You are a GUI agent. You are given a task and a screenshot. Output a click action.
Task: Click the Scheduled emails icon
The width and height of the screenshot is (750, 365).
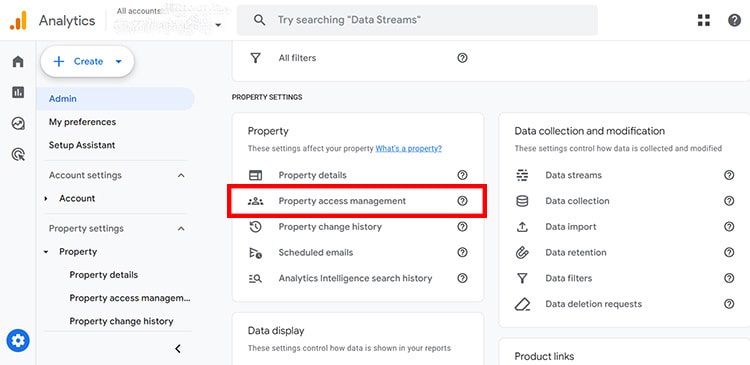[255, 253]
